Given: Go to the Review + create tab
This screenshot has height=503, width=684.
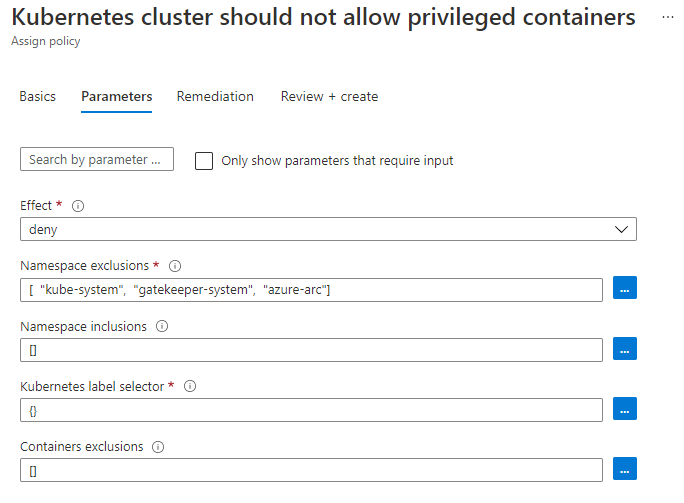Looking at the screenshot, I should 329,97.
